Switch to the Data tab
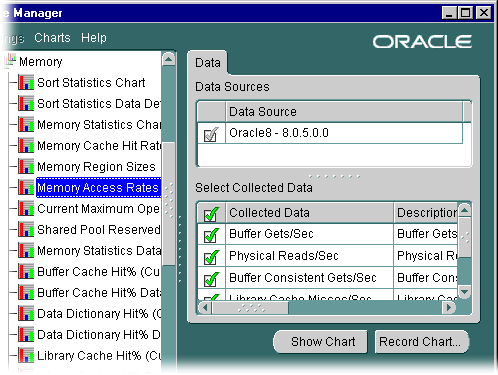The height and width of the screenshot is (375, 498). [x=208, y=63]
